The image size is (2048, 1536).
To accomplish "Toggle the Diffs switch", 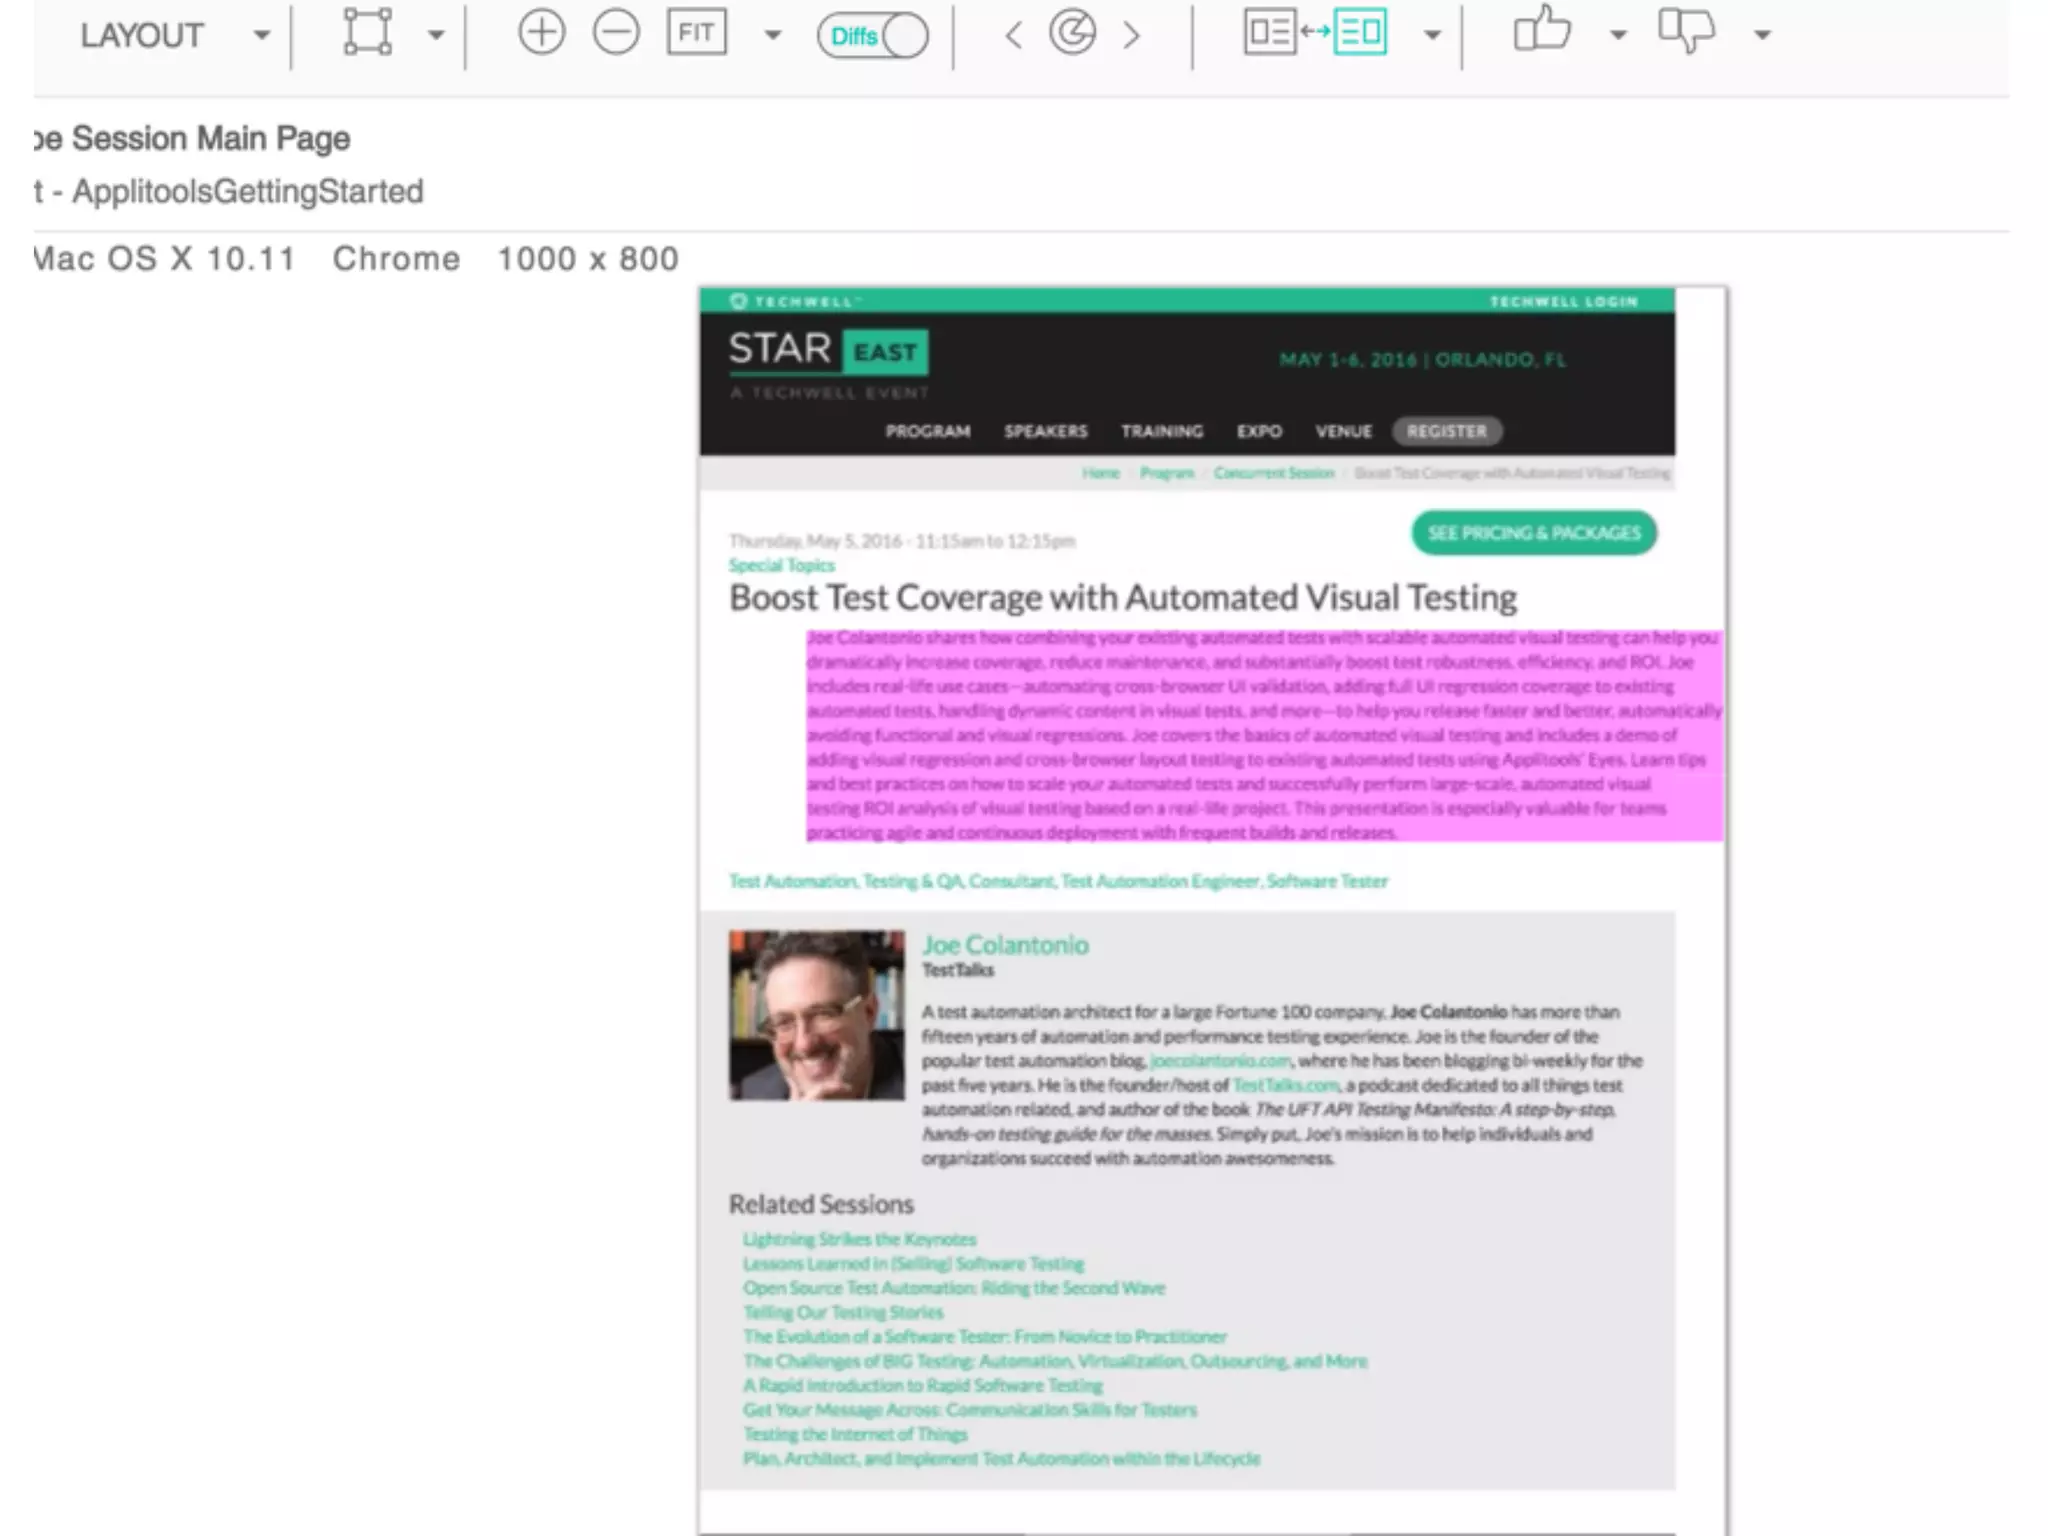I will pyautogui.click(x=872, y=36).
